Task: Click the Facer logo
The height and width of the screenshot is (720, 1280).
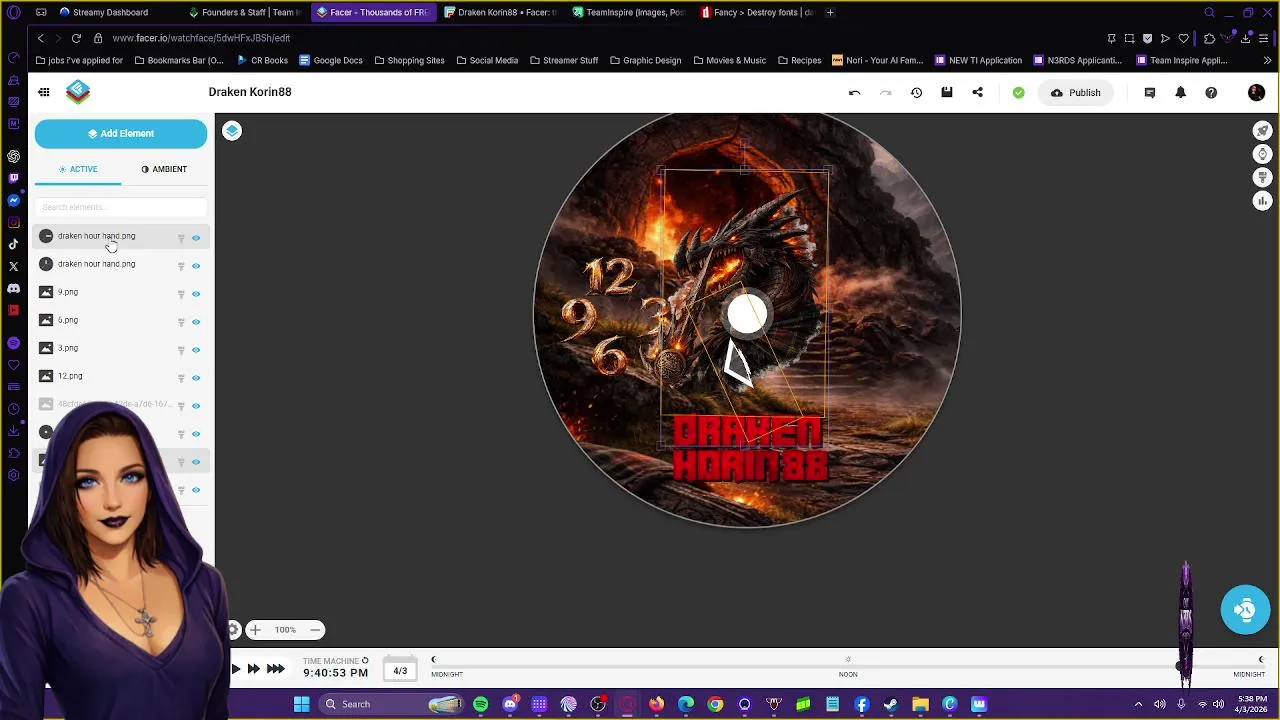Action: tap(78, 92)
